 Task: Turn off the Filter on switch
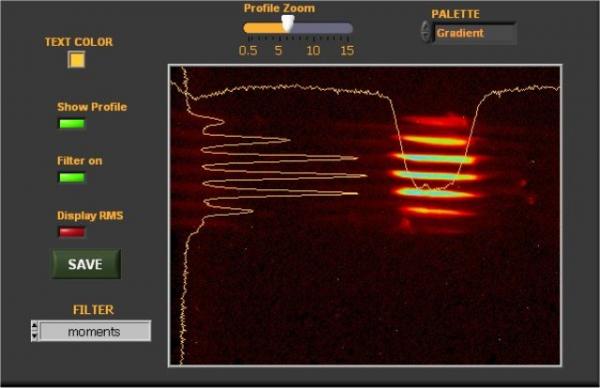click(x=72, y=178)
